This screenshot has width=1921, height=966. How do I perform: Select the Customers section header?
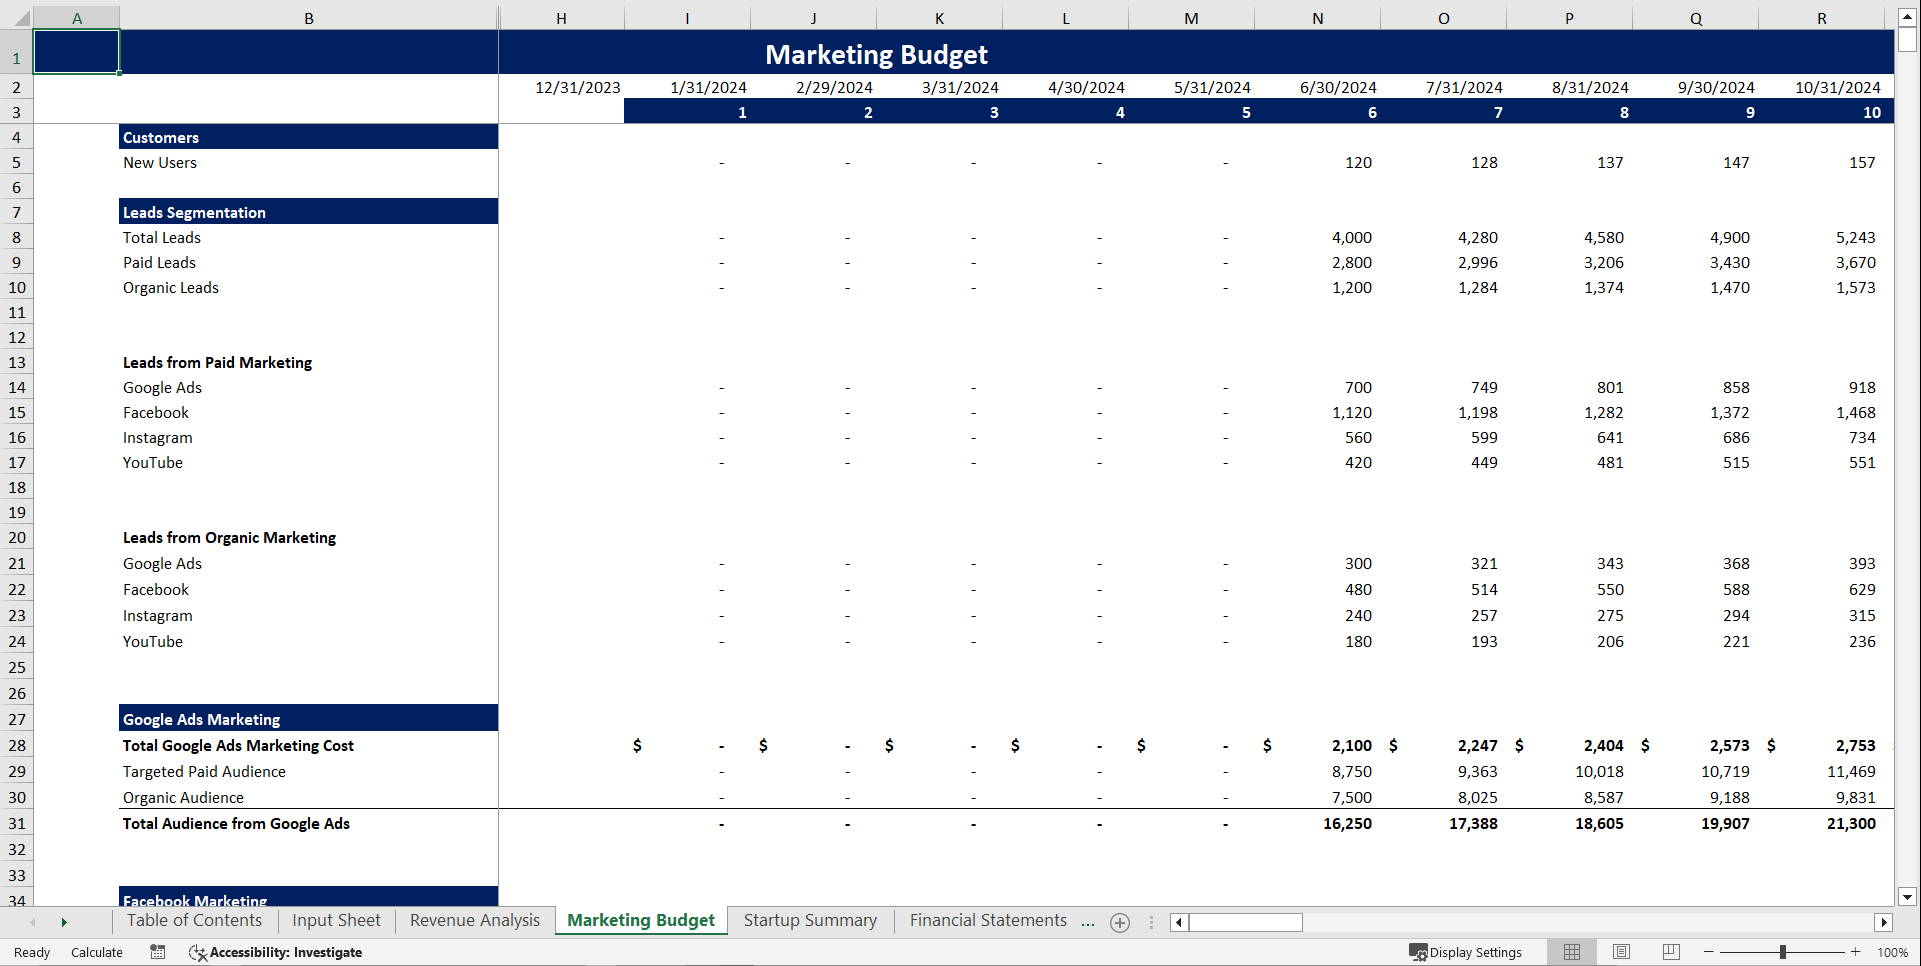308,137
